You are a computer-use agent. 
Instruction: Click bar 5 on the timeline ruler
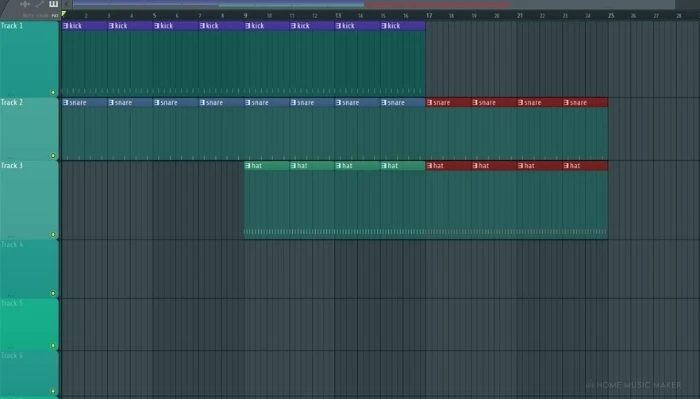pyautogui.click(x=154, y=16)
